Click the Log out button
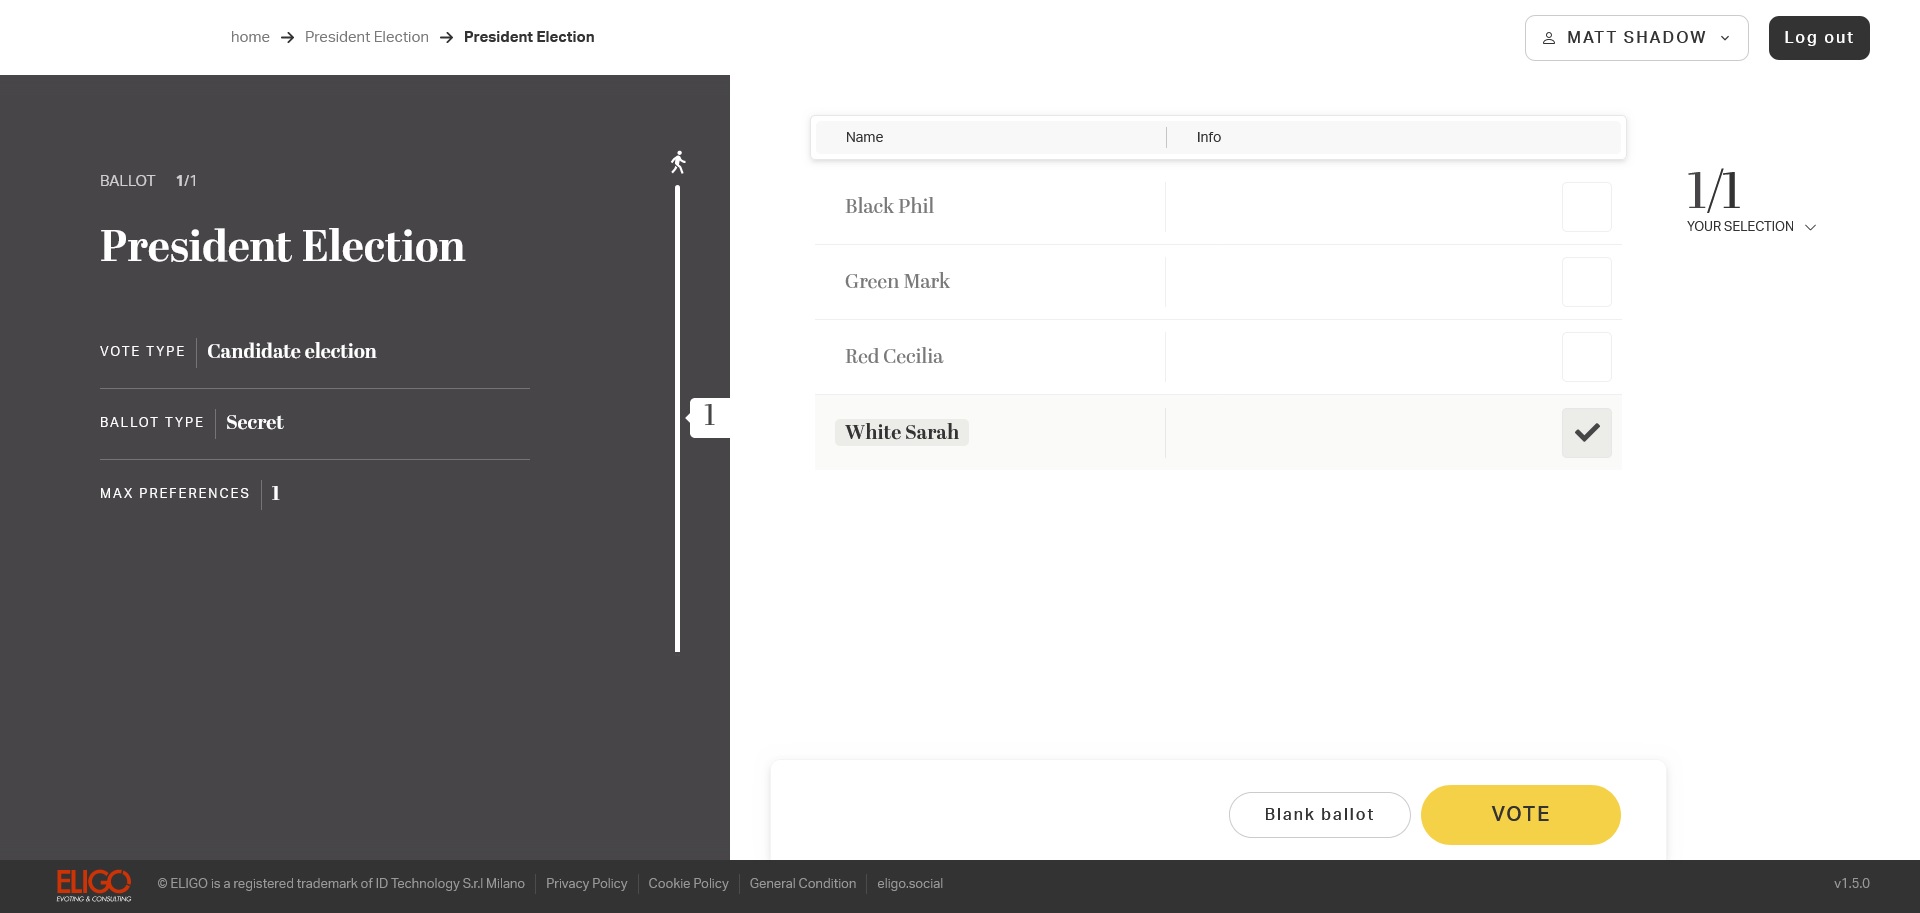 1819,38
